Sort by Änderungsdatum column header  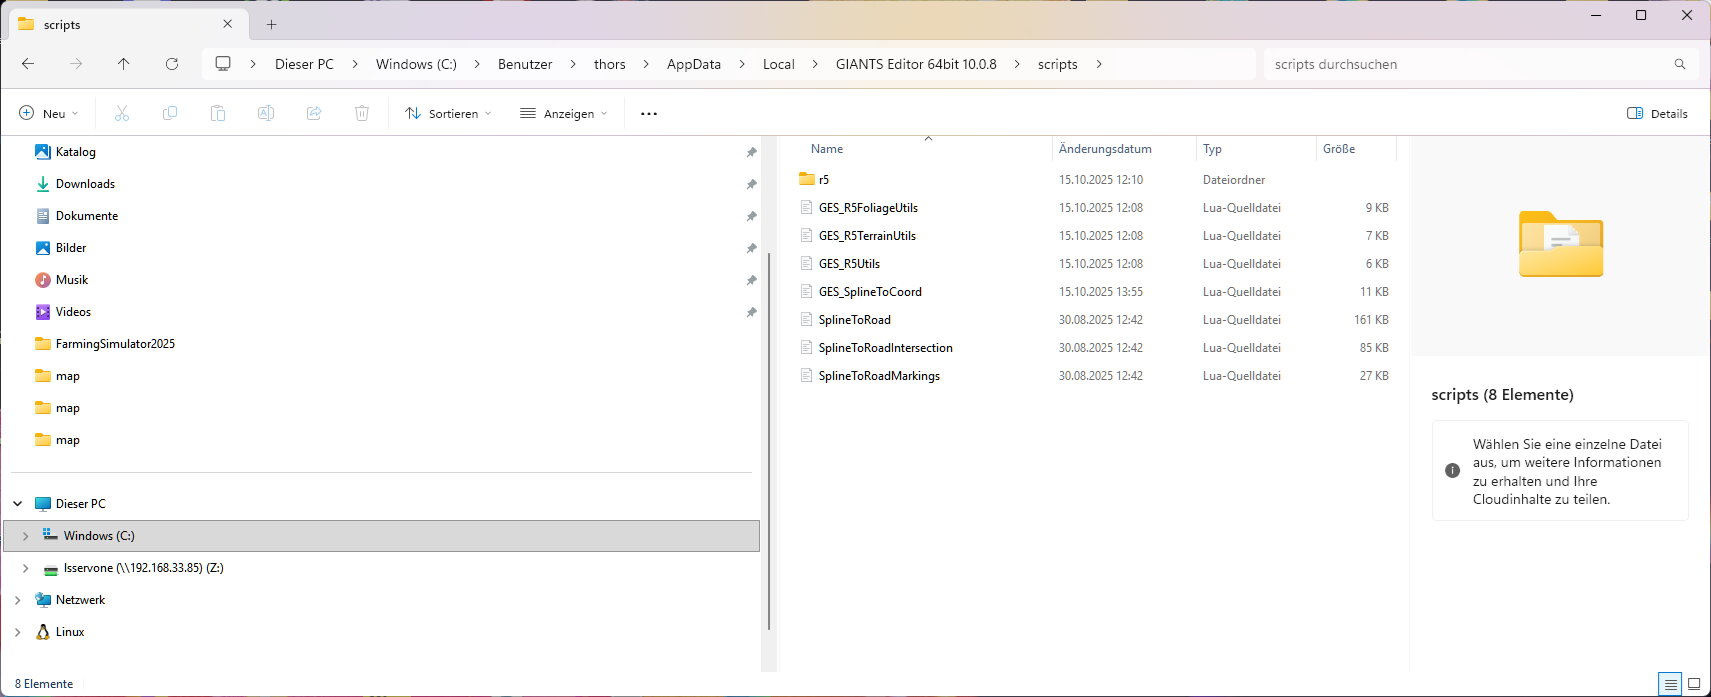point(1105,149)
